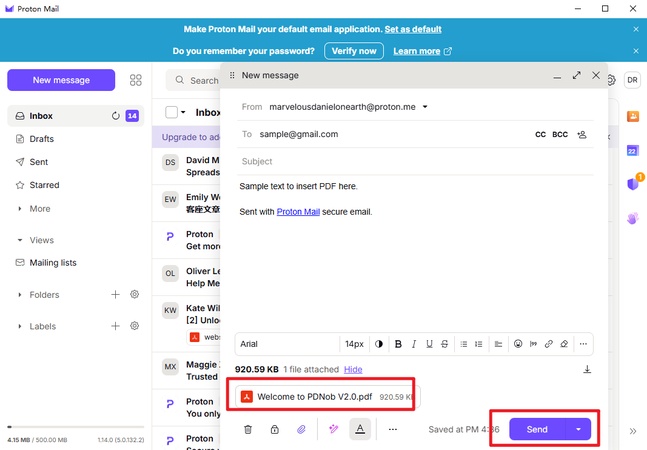Image resolution: width=647 pixels, height=450 pixels.
Task: Add a new folder with plus icon
Action: [x=116, y=295]
